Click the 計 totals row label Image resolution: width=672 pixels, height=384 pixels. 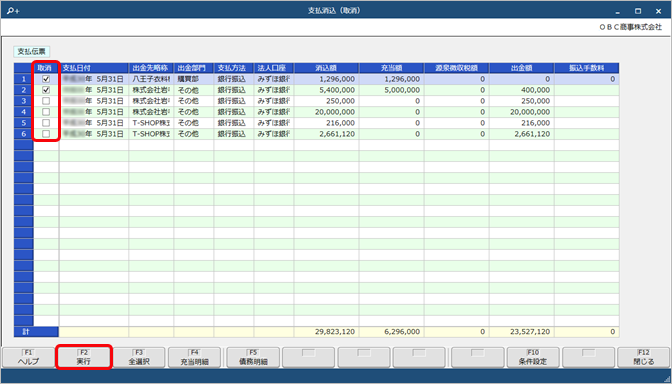click(x=36, y=332)
